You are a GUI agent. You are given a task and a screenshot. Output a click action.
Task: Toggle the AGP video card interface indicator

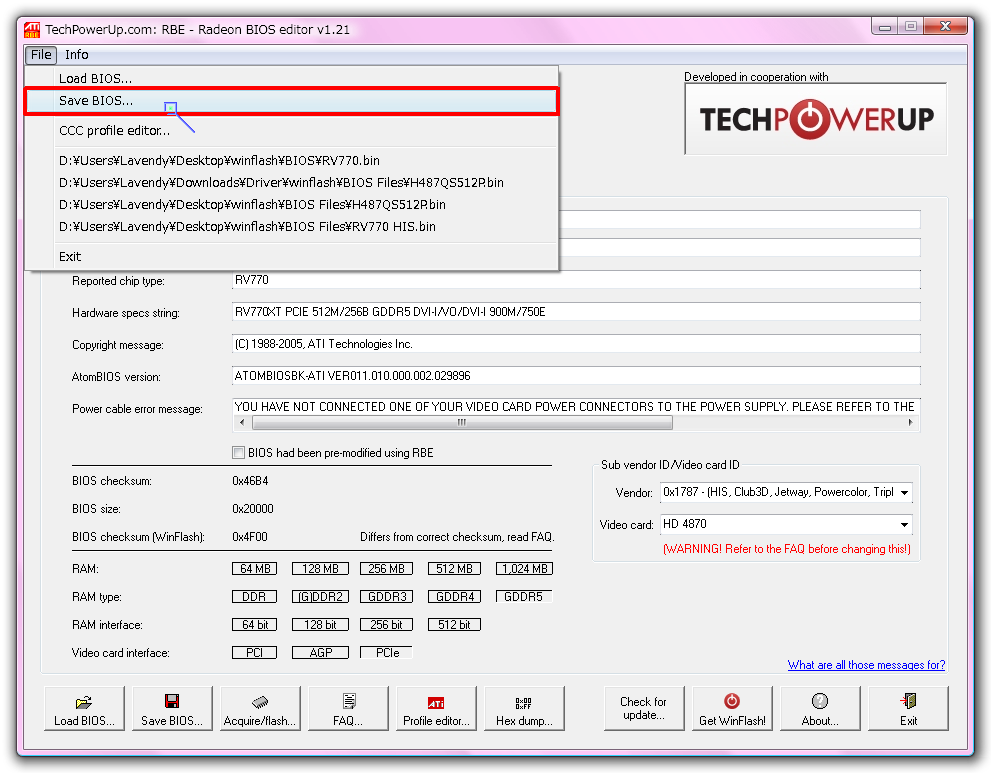[320, 652]
